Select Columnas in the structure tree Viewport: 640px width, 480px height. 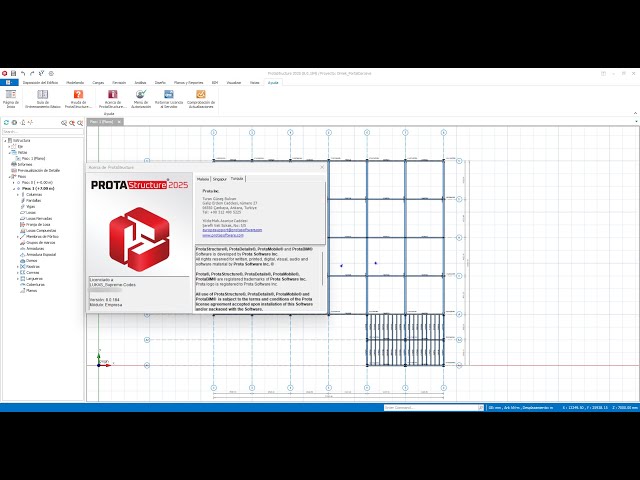[x=34, y=195]
